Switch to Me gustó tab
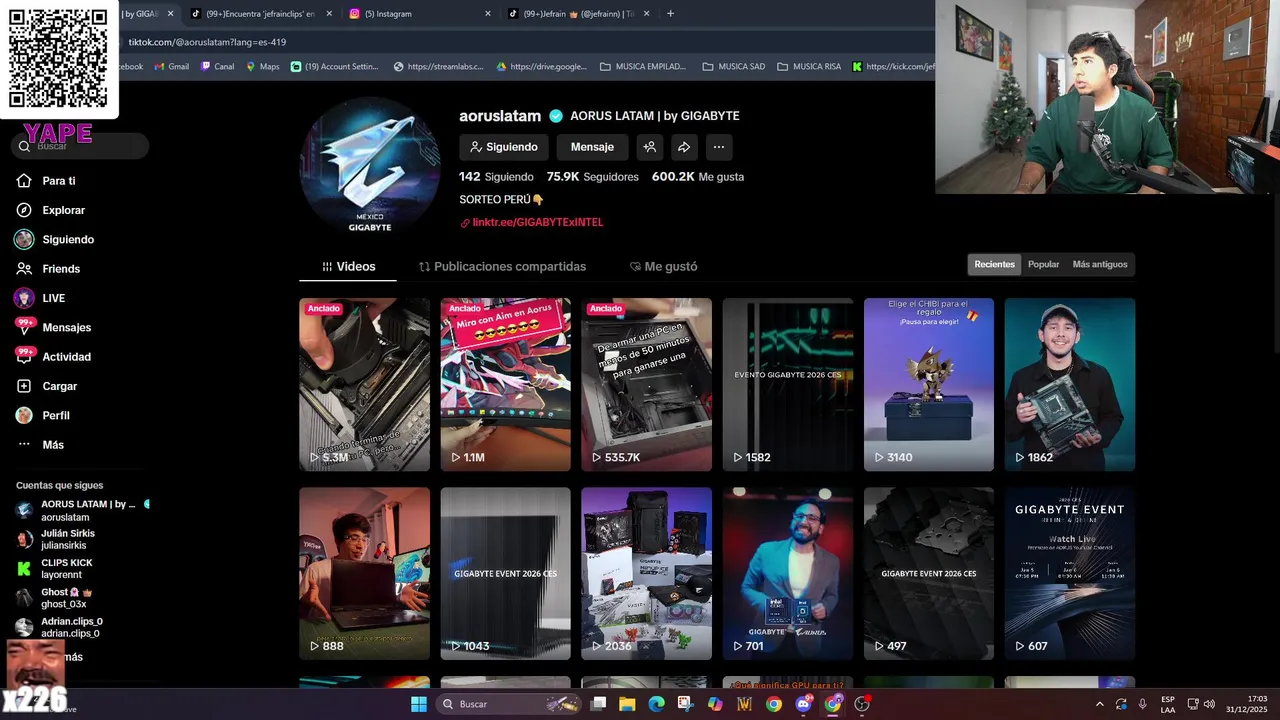1280x720 pixels. (x=663, y=267)
